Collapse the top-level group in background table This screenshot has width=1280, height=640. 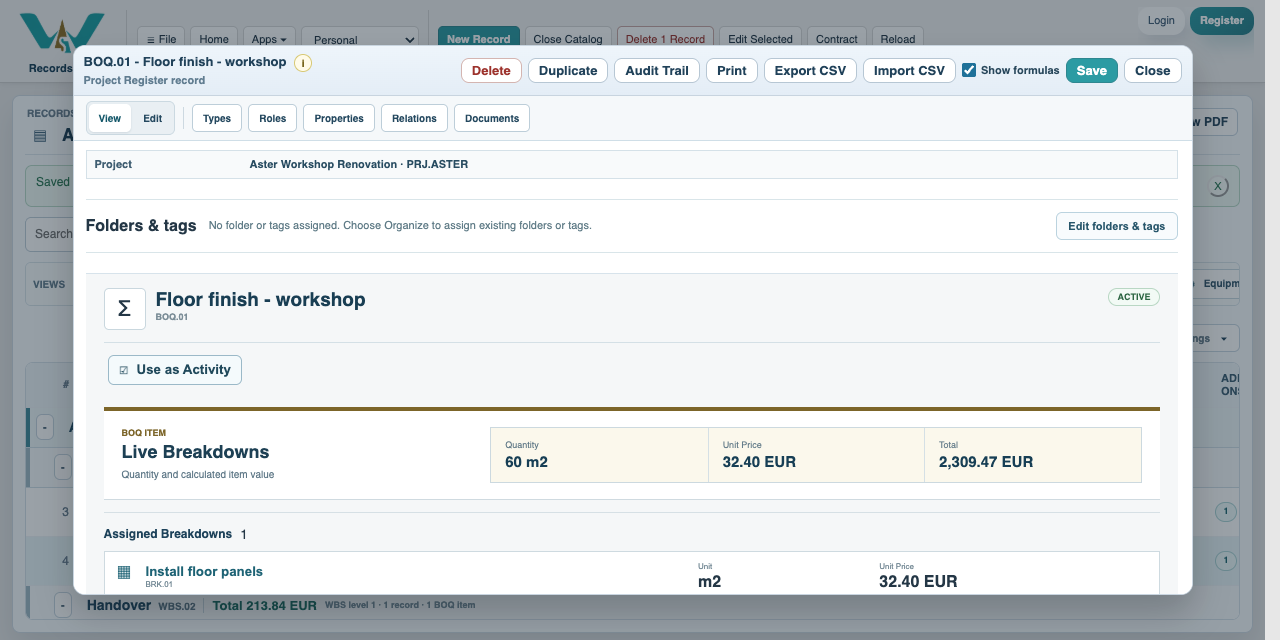(44, 427)
